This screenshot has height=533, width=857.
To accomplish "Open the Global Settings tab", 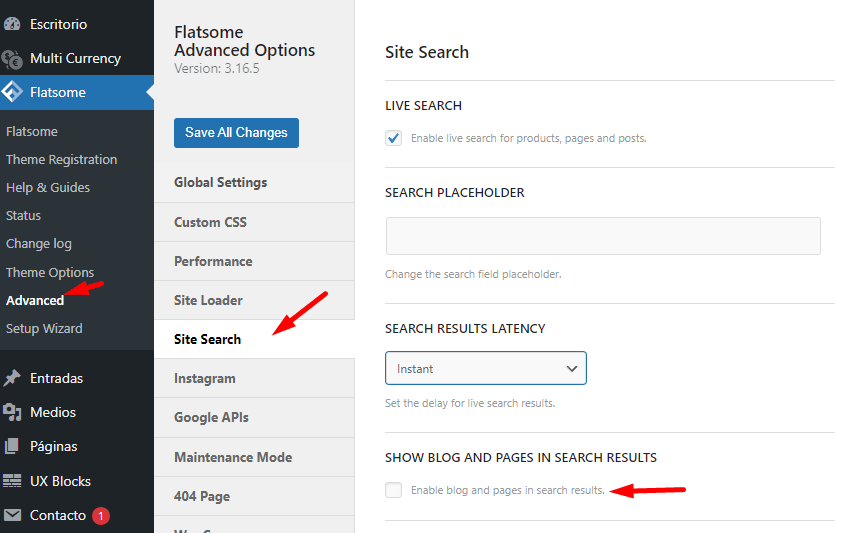I will point(254,183).
